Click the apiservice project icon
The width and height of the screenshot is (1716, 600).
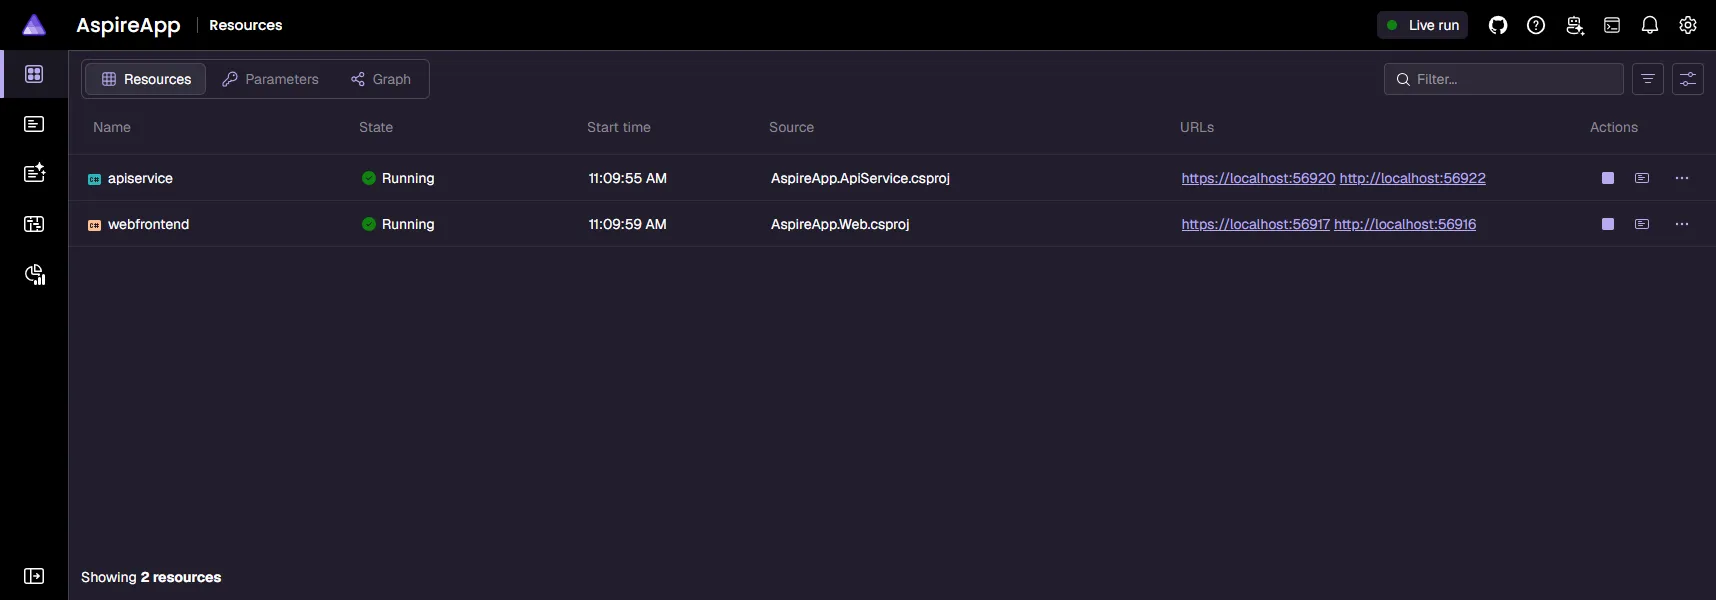coord(95,179)
